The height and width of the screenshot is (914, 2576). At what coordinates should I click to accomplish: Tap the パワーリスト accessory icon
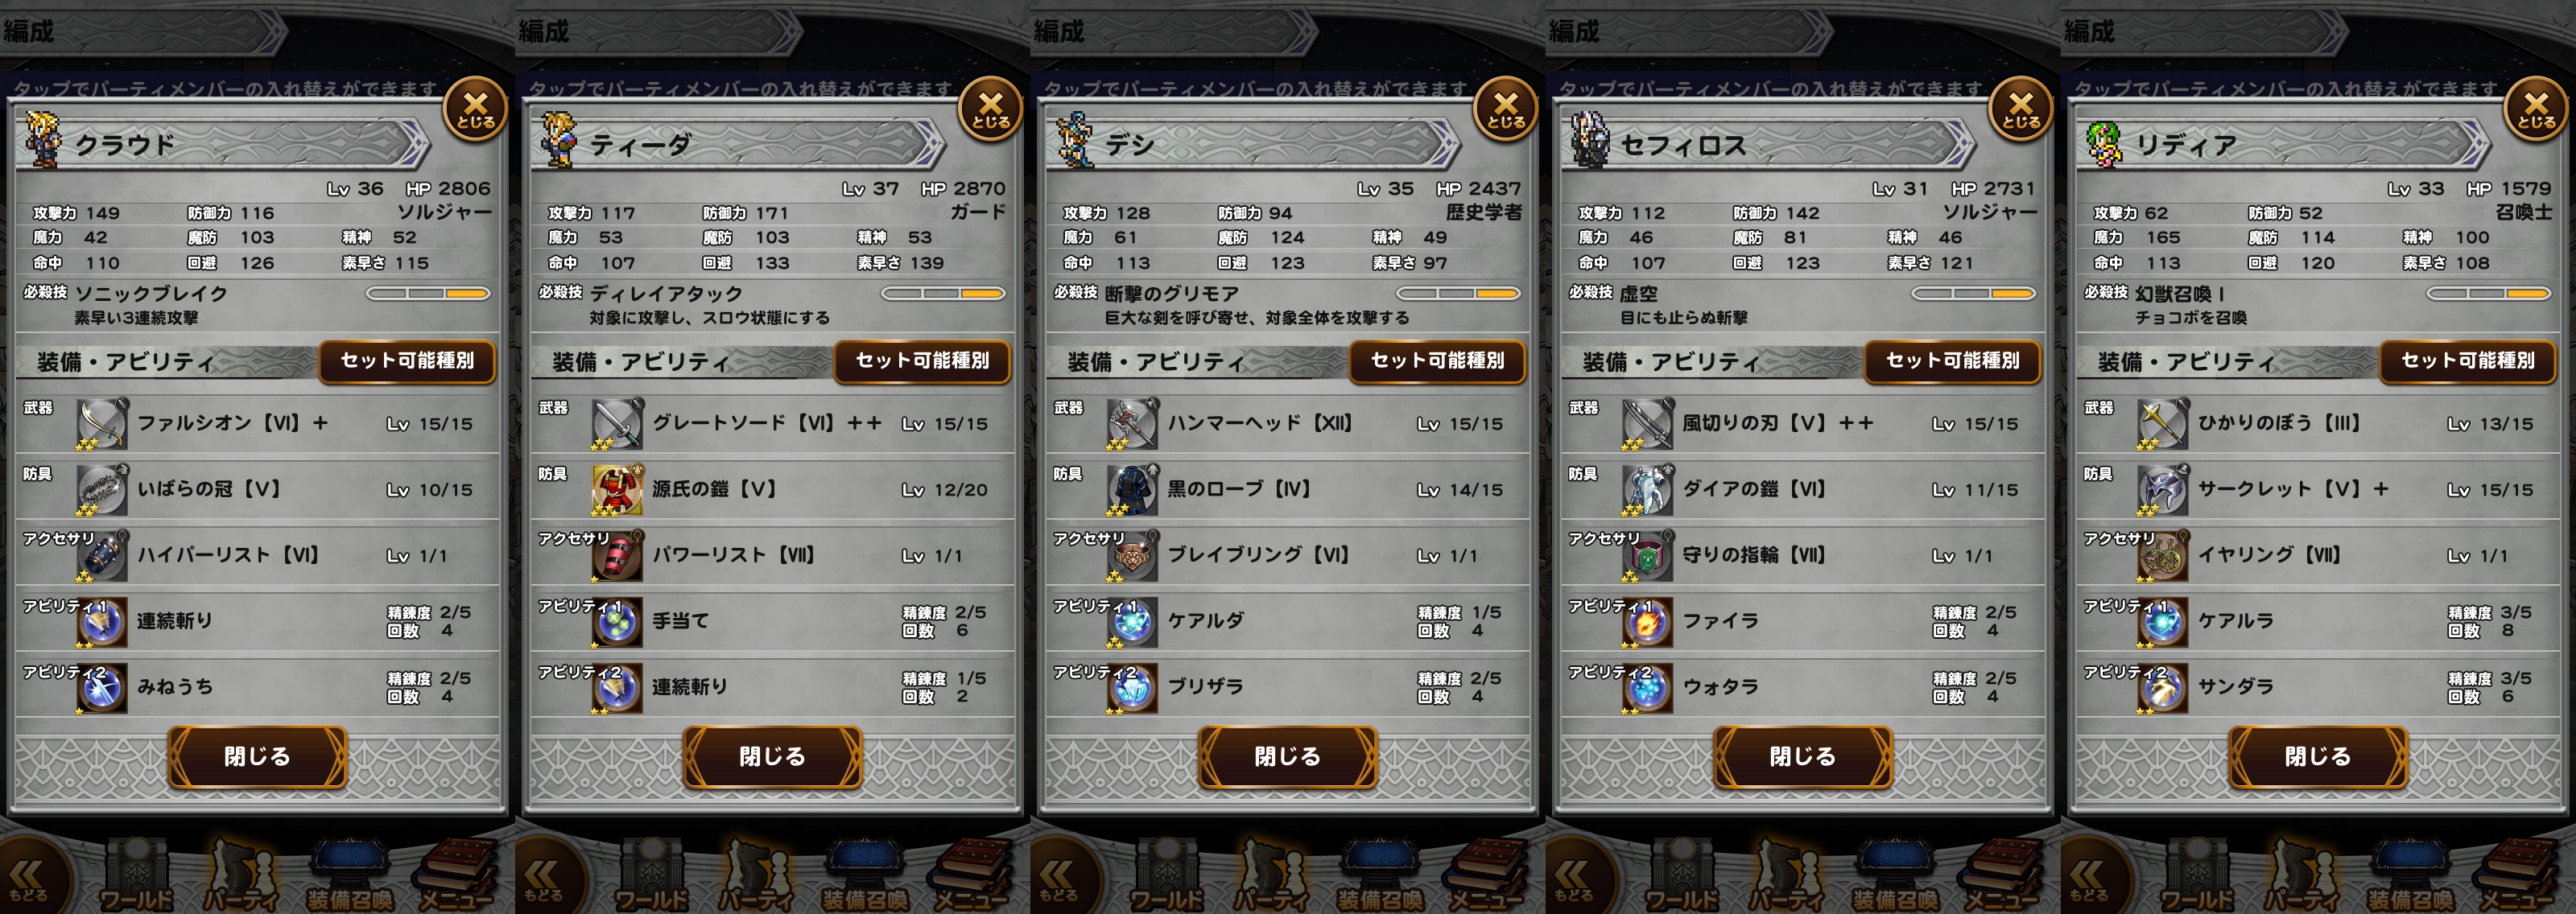coord(617,555)
